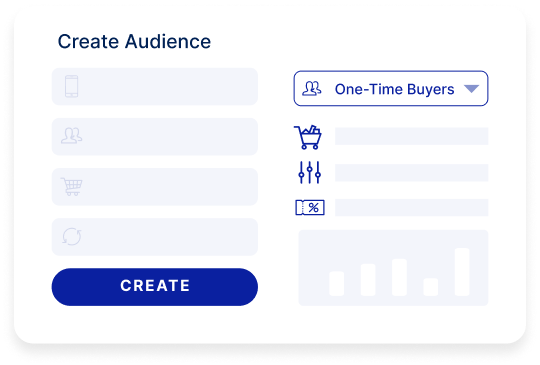This screenshot has width=540, height=365.
Task: Click the percent coupon icon
Action: click(310, 208)
